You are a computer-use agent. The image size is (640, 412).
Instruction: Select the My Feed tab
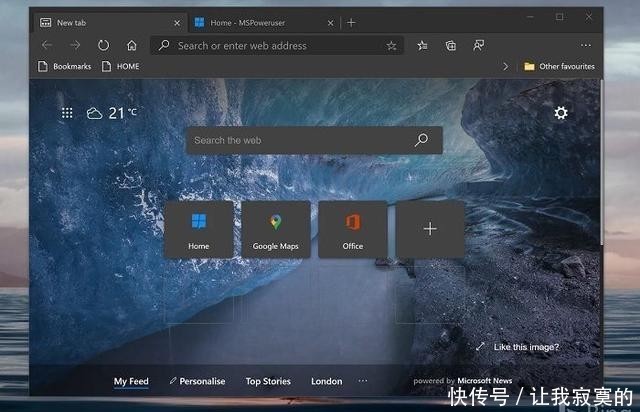131,381
